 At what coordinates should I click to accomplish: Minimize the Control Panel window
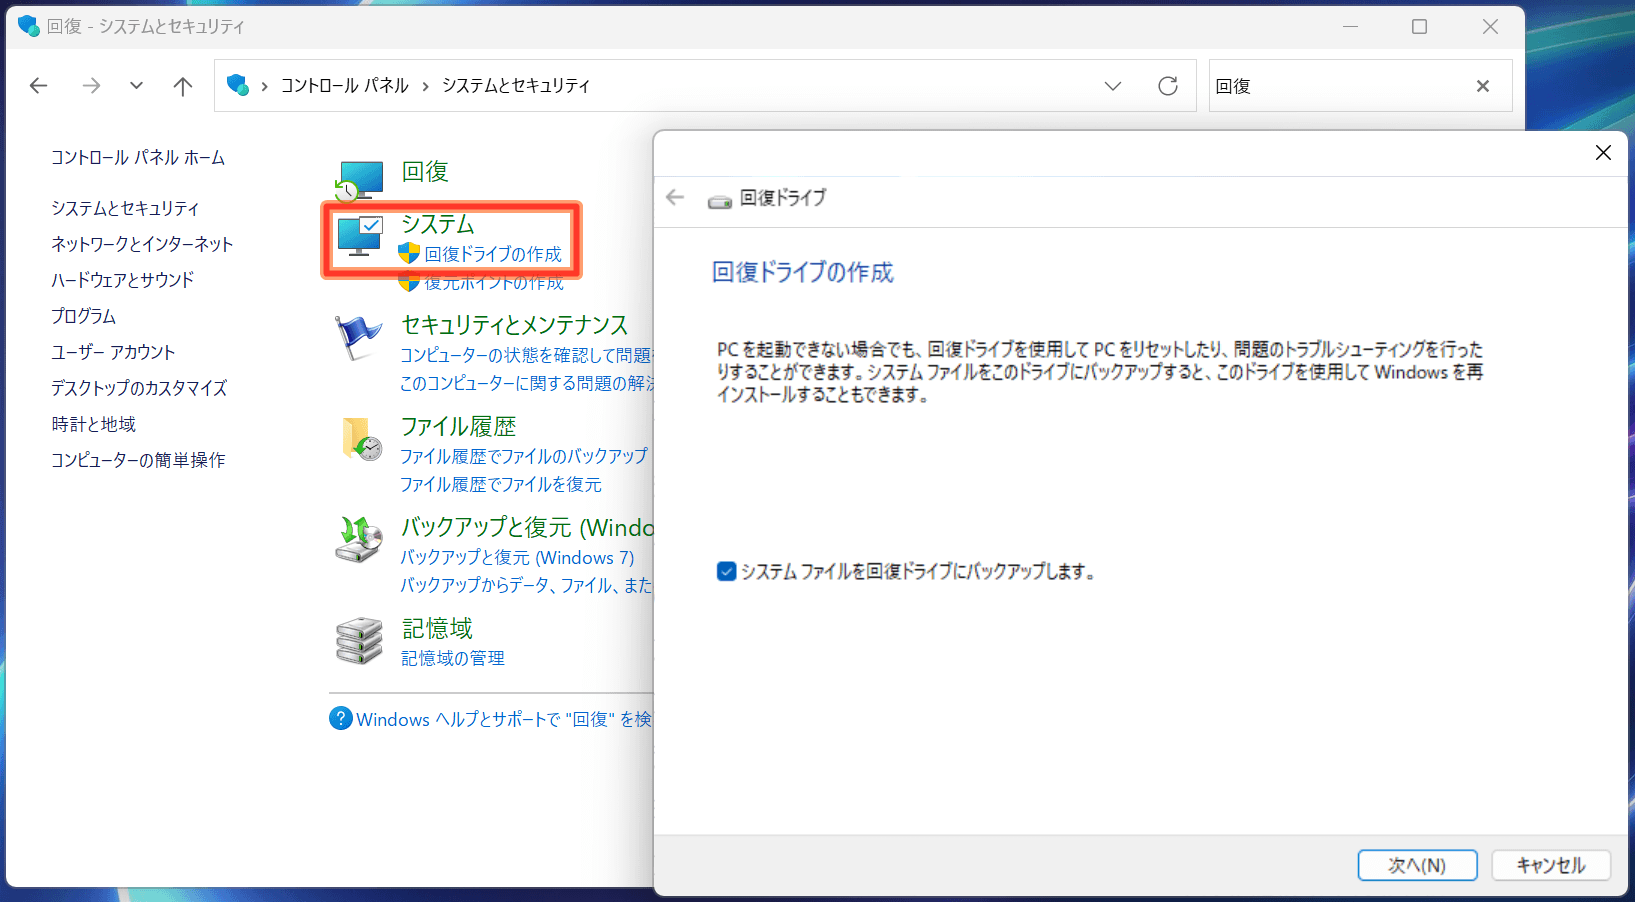click(1350, 27)
